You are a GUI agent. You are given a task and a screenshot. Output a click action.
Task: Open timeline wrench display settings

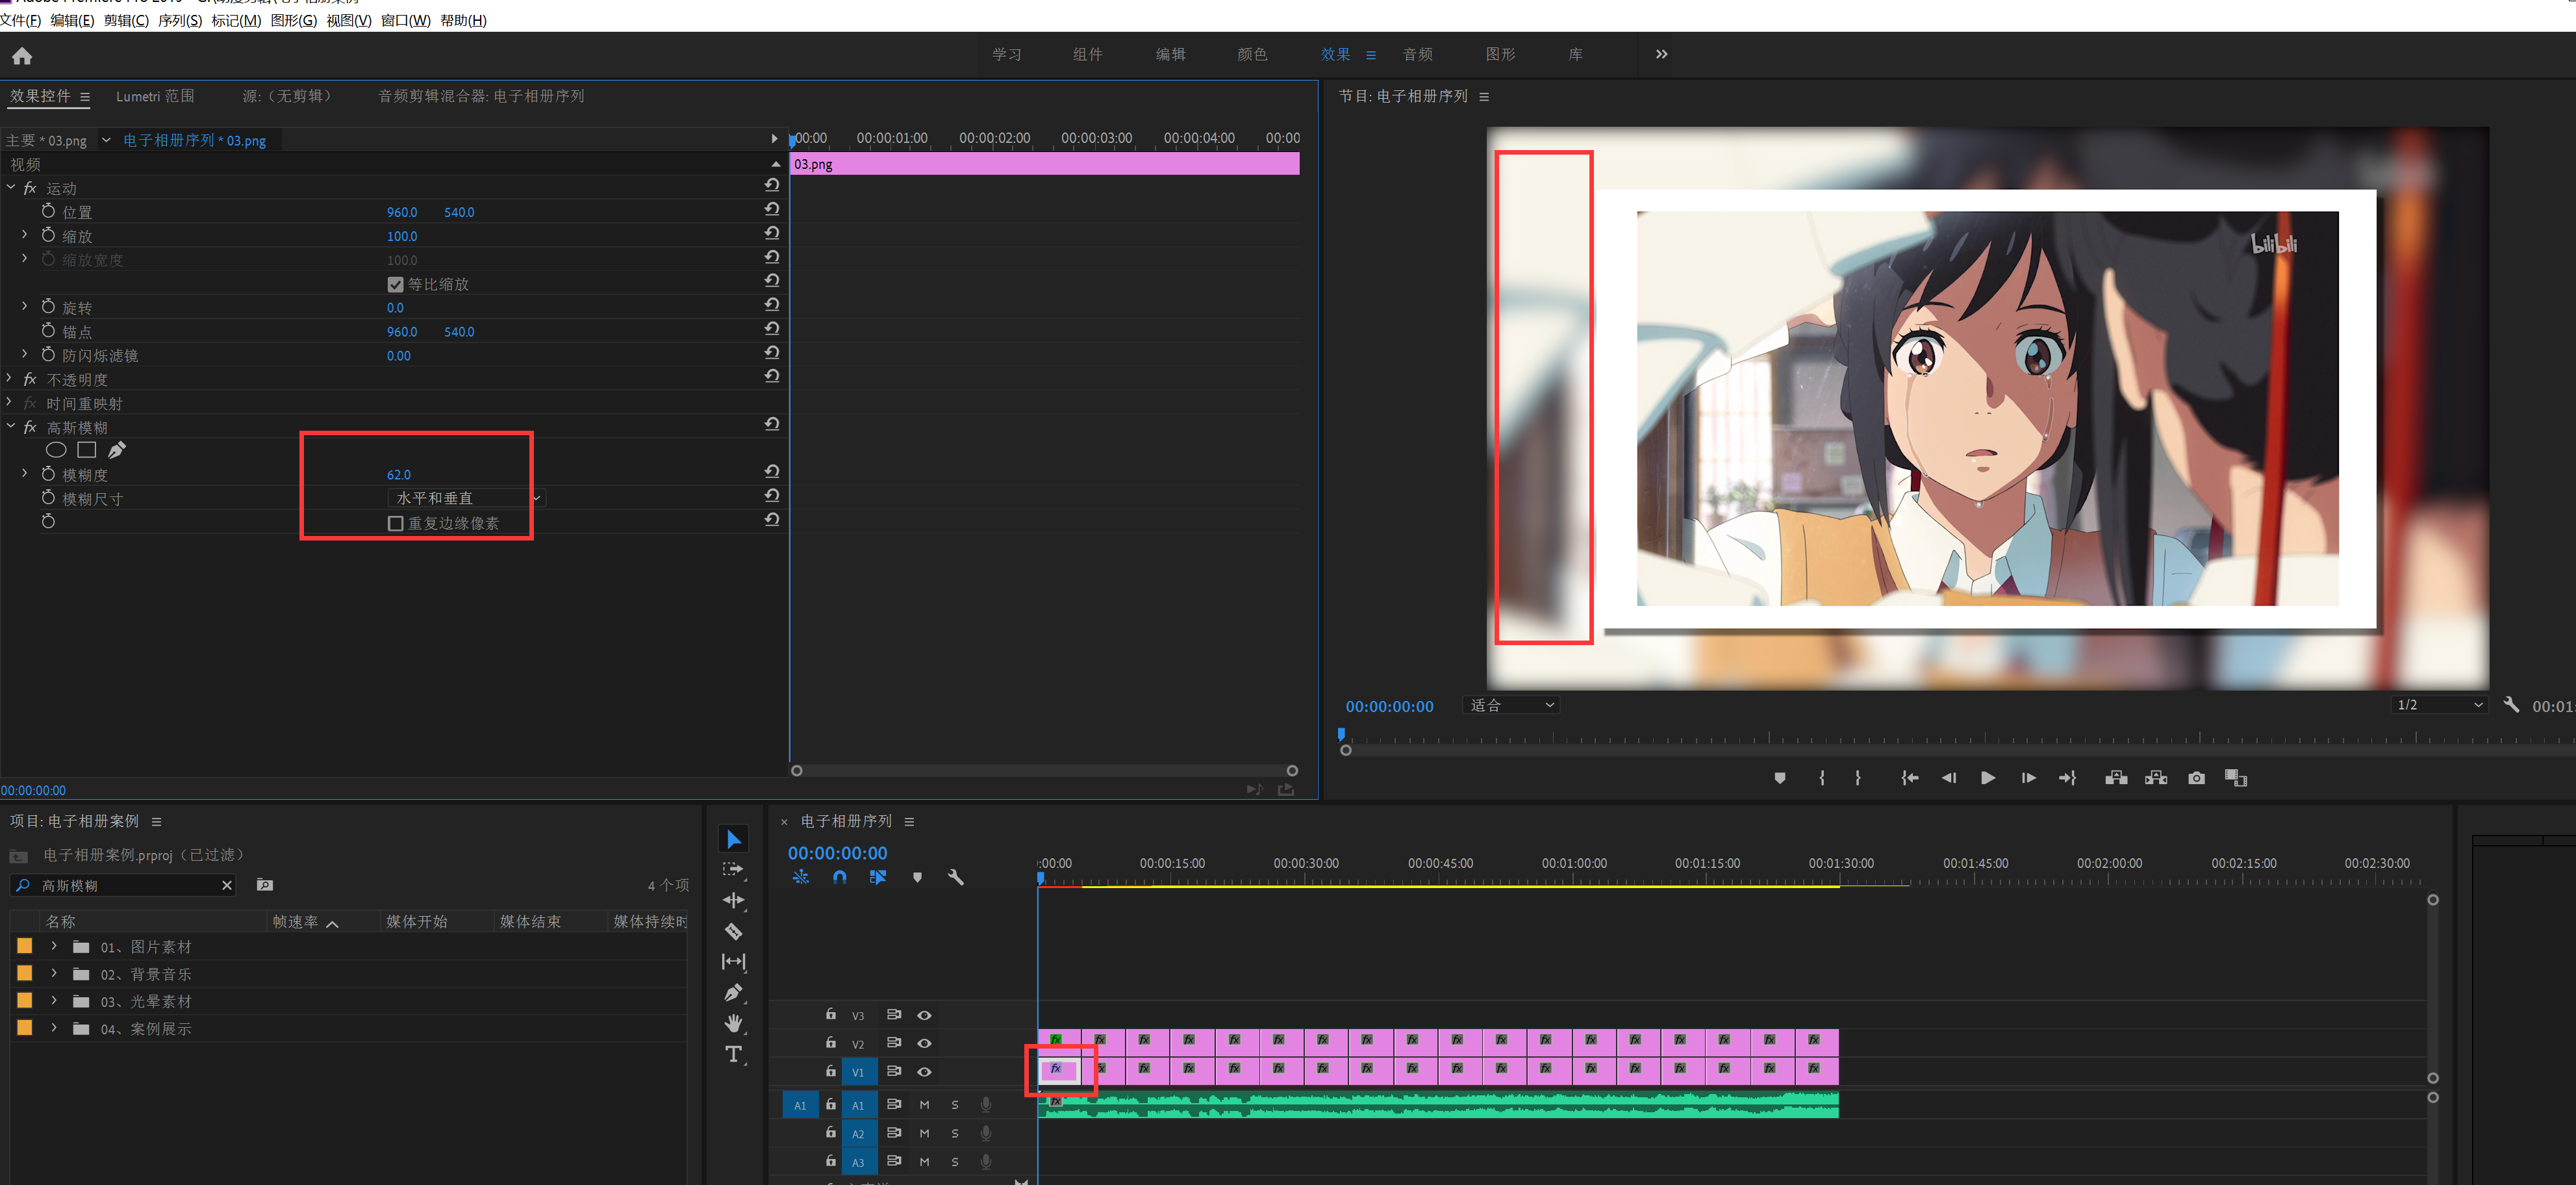pos(955,877)
